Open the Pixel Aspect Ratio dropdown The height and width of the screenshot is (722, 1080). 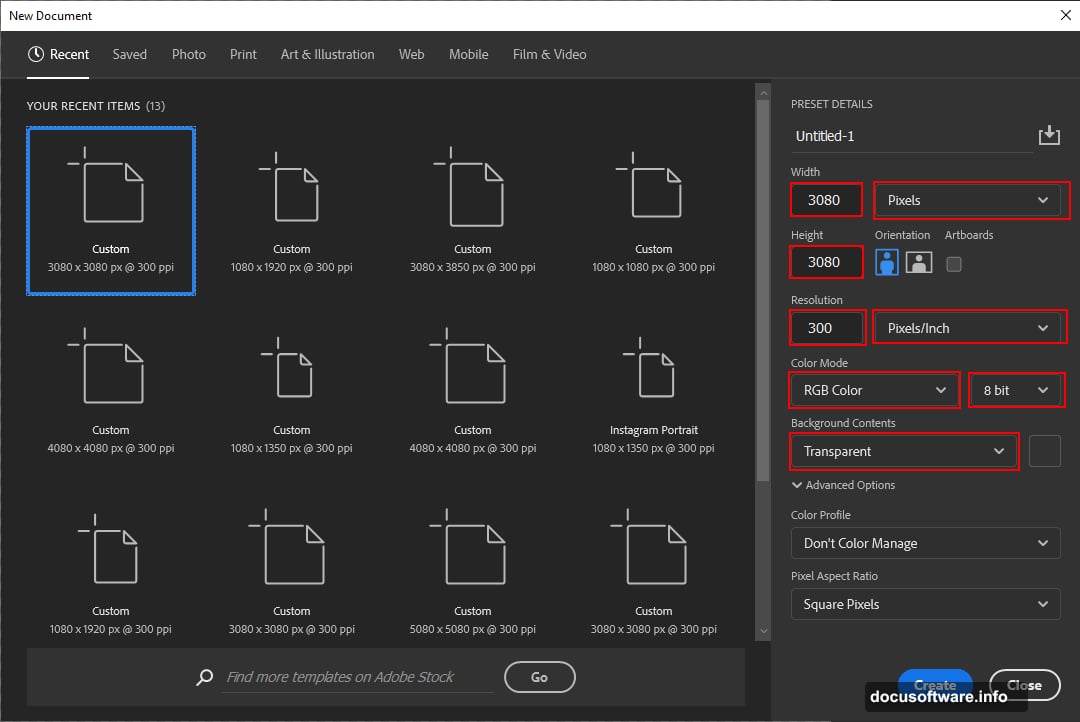click(924, 604)
